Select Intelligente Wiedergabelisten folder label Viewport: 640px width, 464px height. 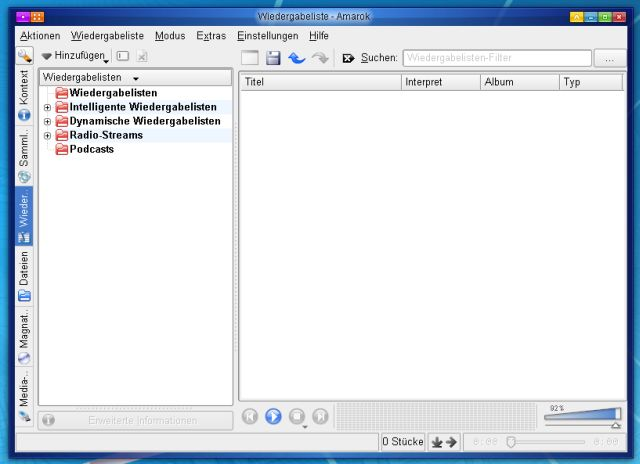(x=143, y=107)
